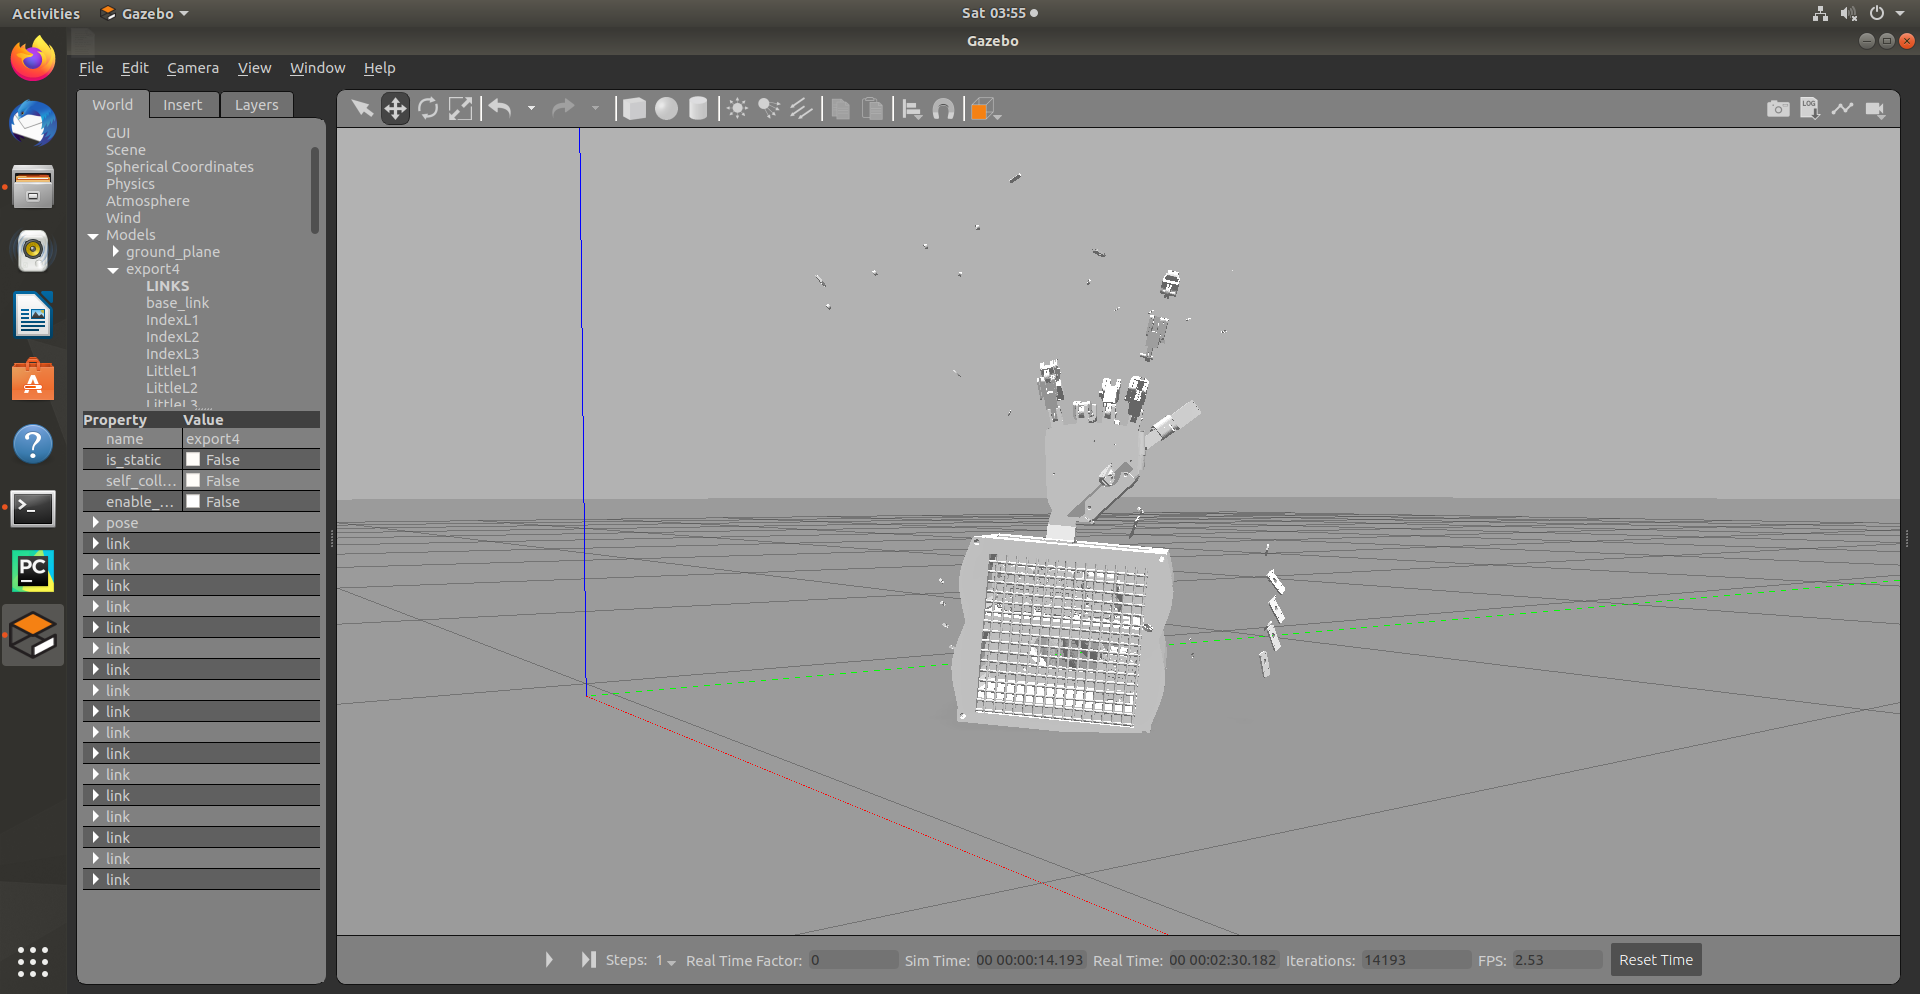Click the undo arrow icon
The image size is (1920, 994).
tap(501, 108)
